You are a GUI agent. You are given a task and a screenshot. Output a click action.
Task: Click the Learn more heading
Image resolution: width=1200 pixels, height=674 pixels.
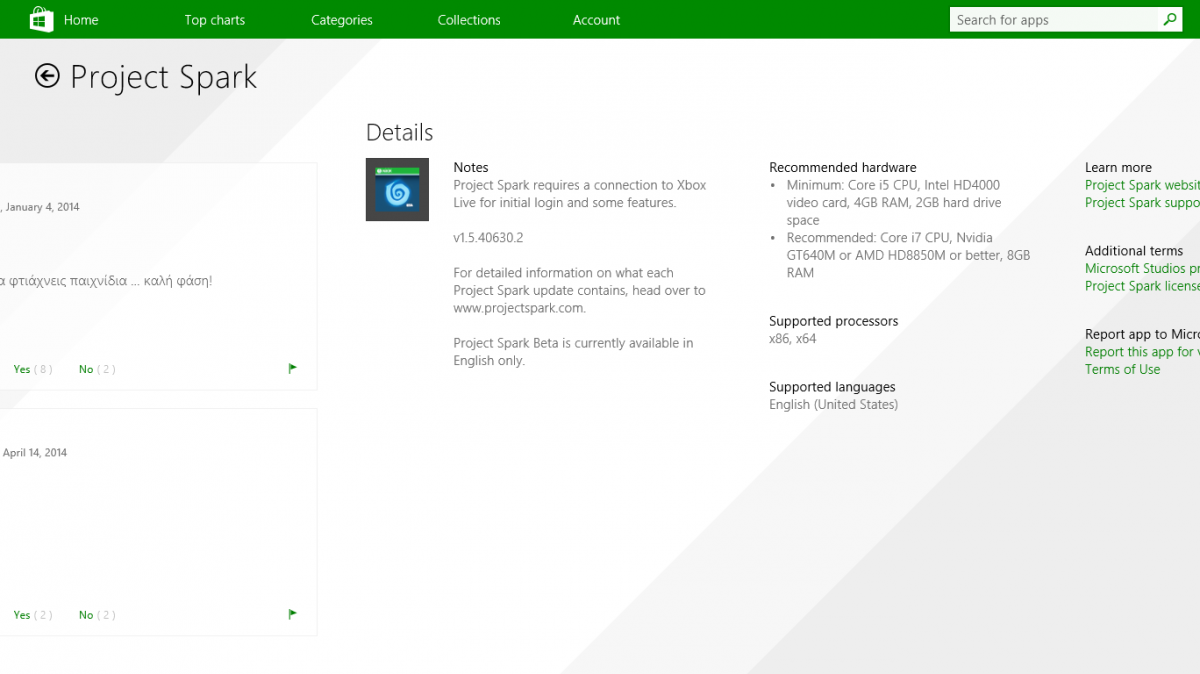(x=1119, y=168)
